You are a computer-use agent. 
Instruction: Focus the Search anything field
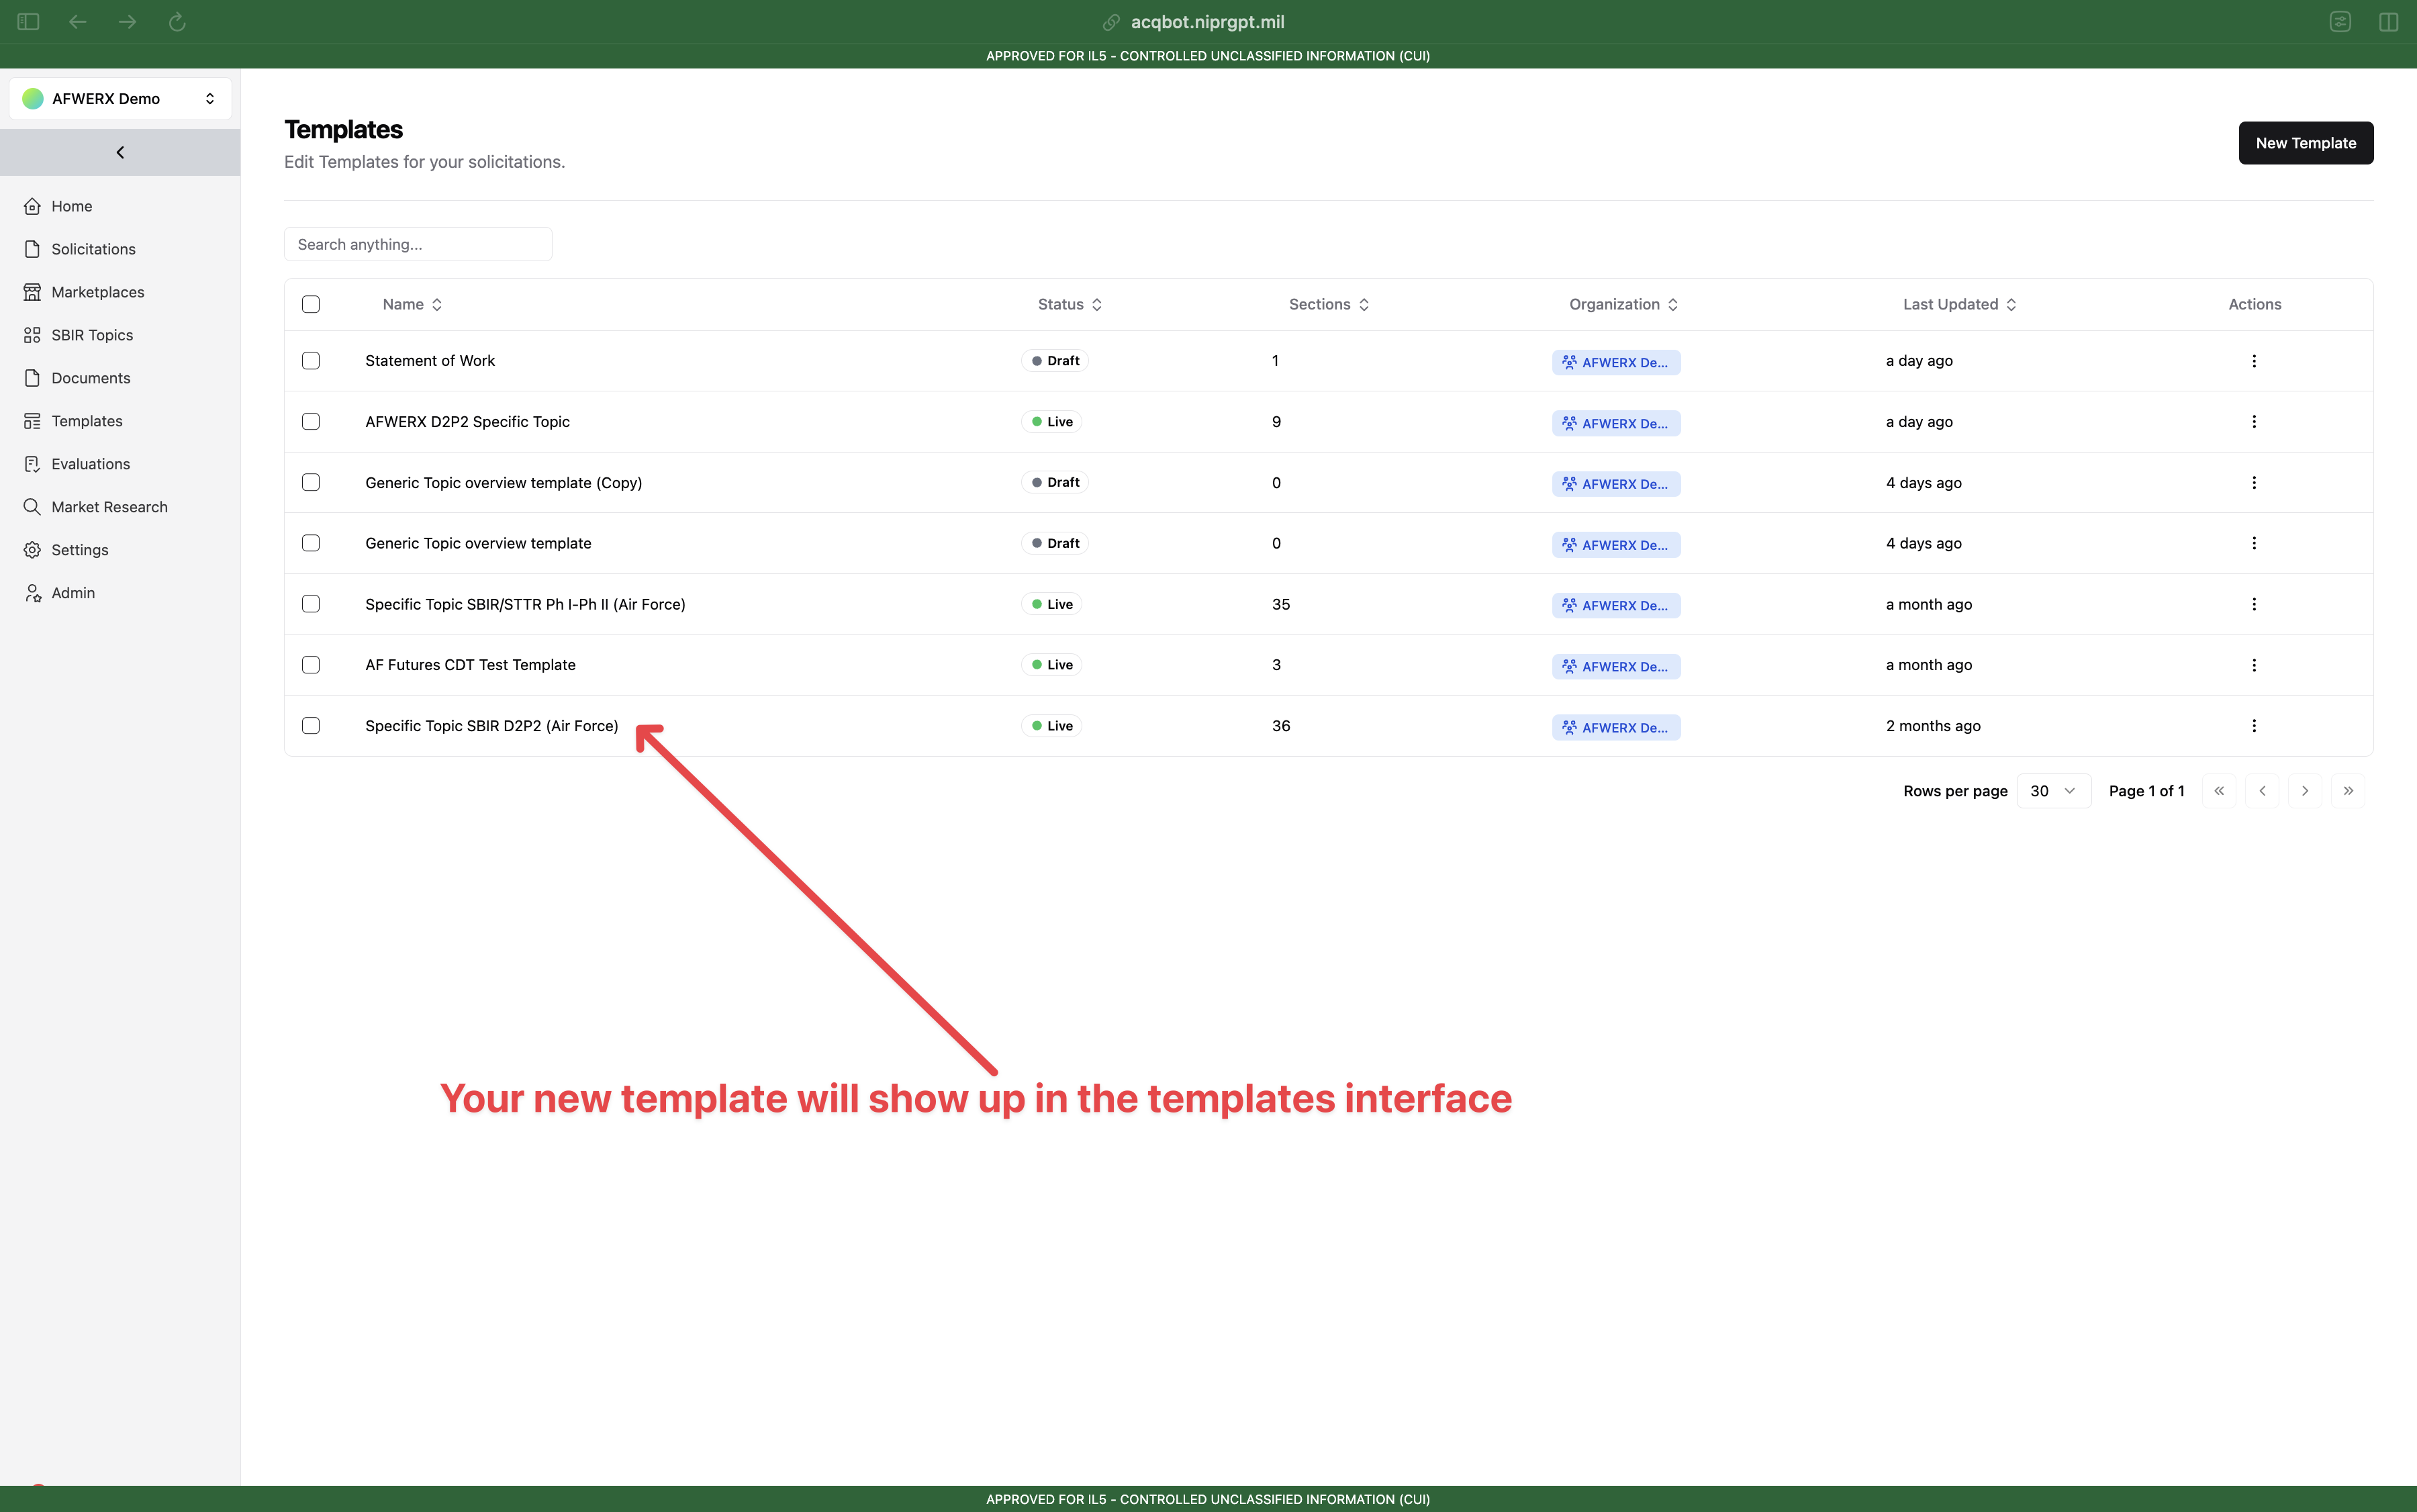tap(418, 244)
